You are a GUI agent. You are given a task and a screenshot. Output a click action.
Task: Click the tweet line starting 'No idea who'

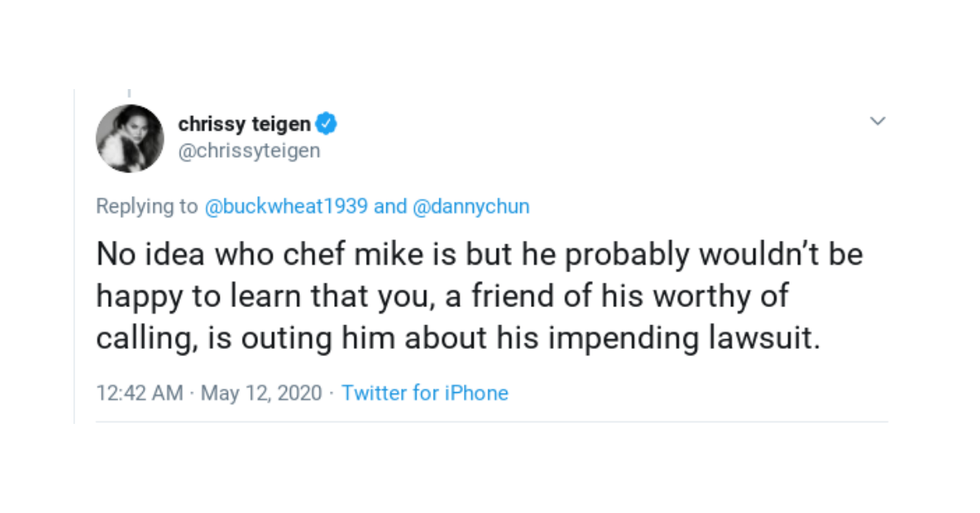tap(478, 255)
